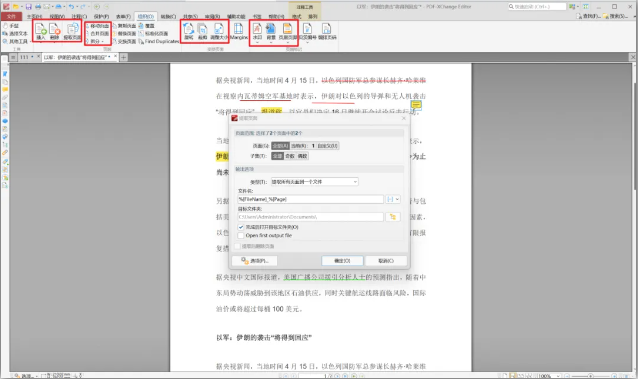Image resolution: width=638 pixels, height=379 pixels.
Task: Click the OK button in extract dialog
Action: pyautogui.click(x=342, y=261)
